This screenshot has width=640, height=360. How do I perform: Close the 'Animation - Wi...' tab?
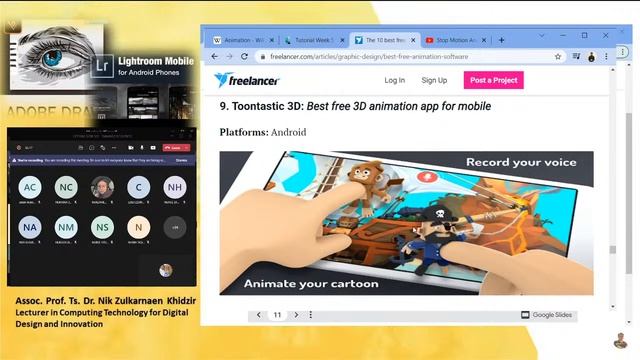tap(271, 40)
